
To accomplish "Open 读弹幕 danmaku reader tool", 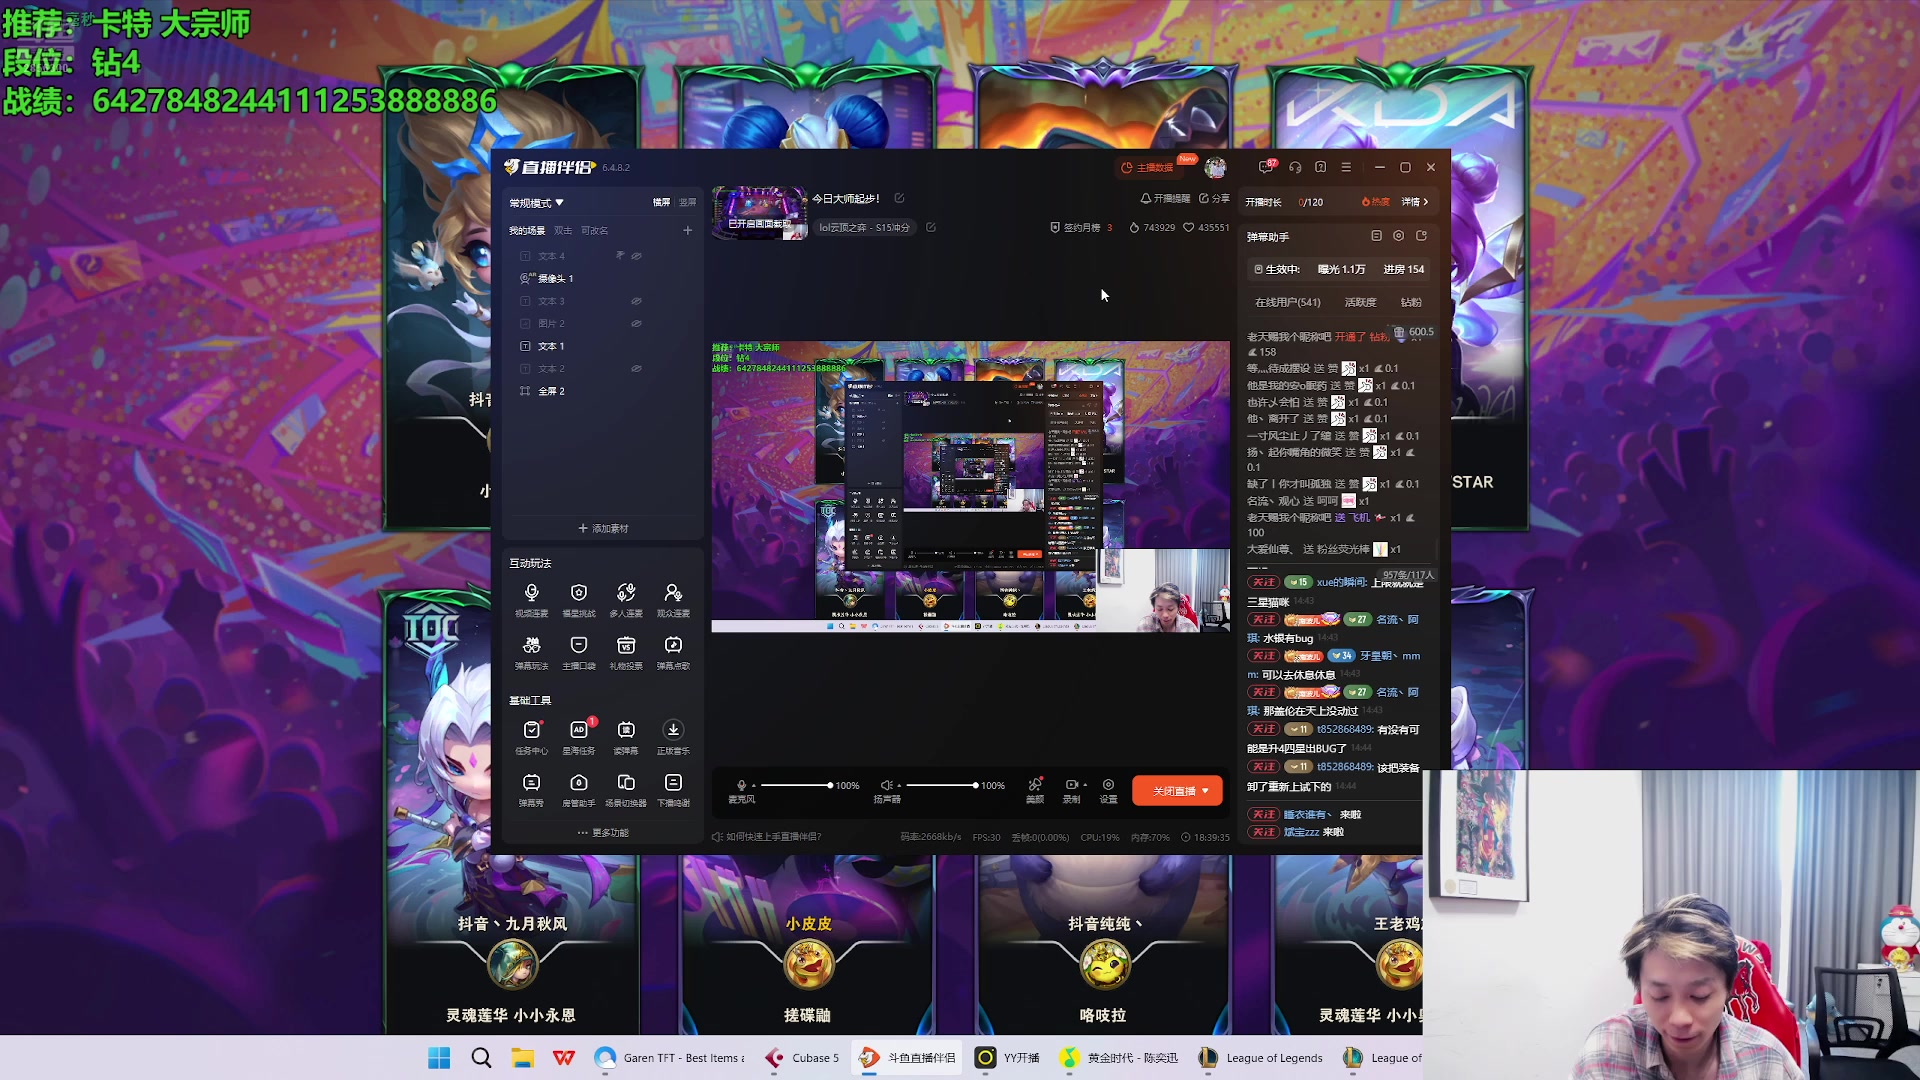I will pyautogui.click(x=626, y=737).
